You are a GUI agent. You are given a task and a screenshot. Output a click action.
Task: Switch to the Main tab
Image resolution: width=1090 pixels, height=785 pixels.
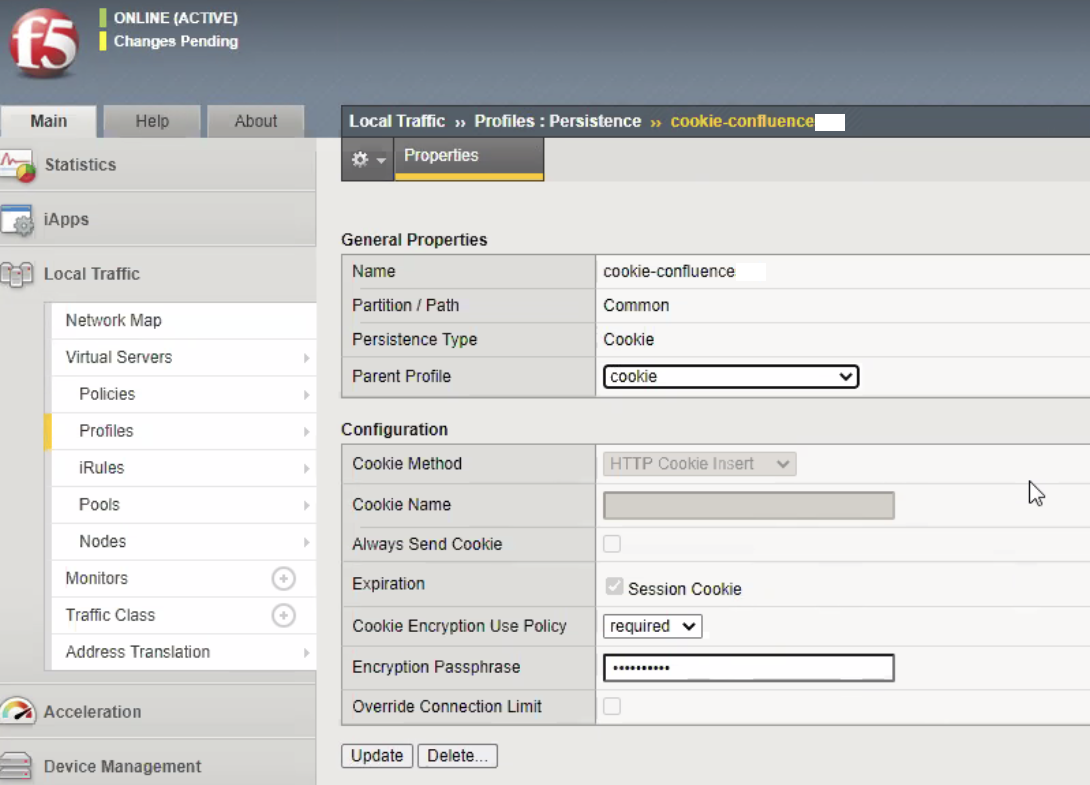pyautogui.click(x=49, y=121)
